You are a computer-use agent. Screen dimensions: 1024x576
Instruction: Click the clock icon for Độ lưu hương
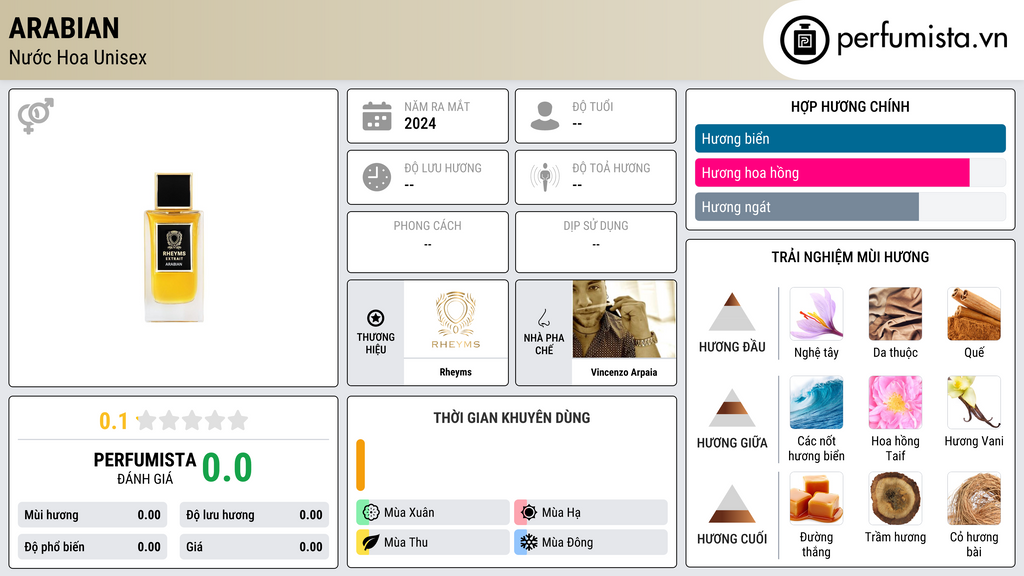(x=377, y=177)
